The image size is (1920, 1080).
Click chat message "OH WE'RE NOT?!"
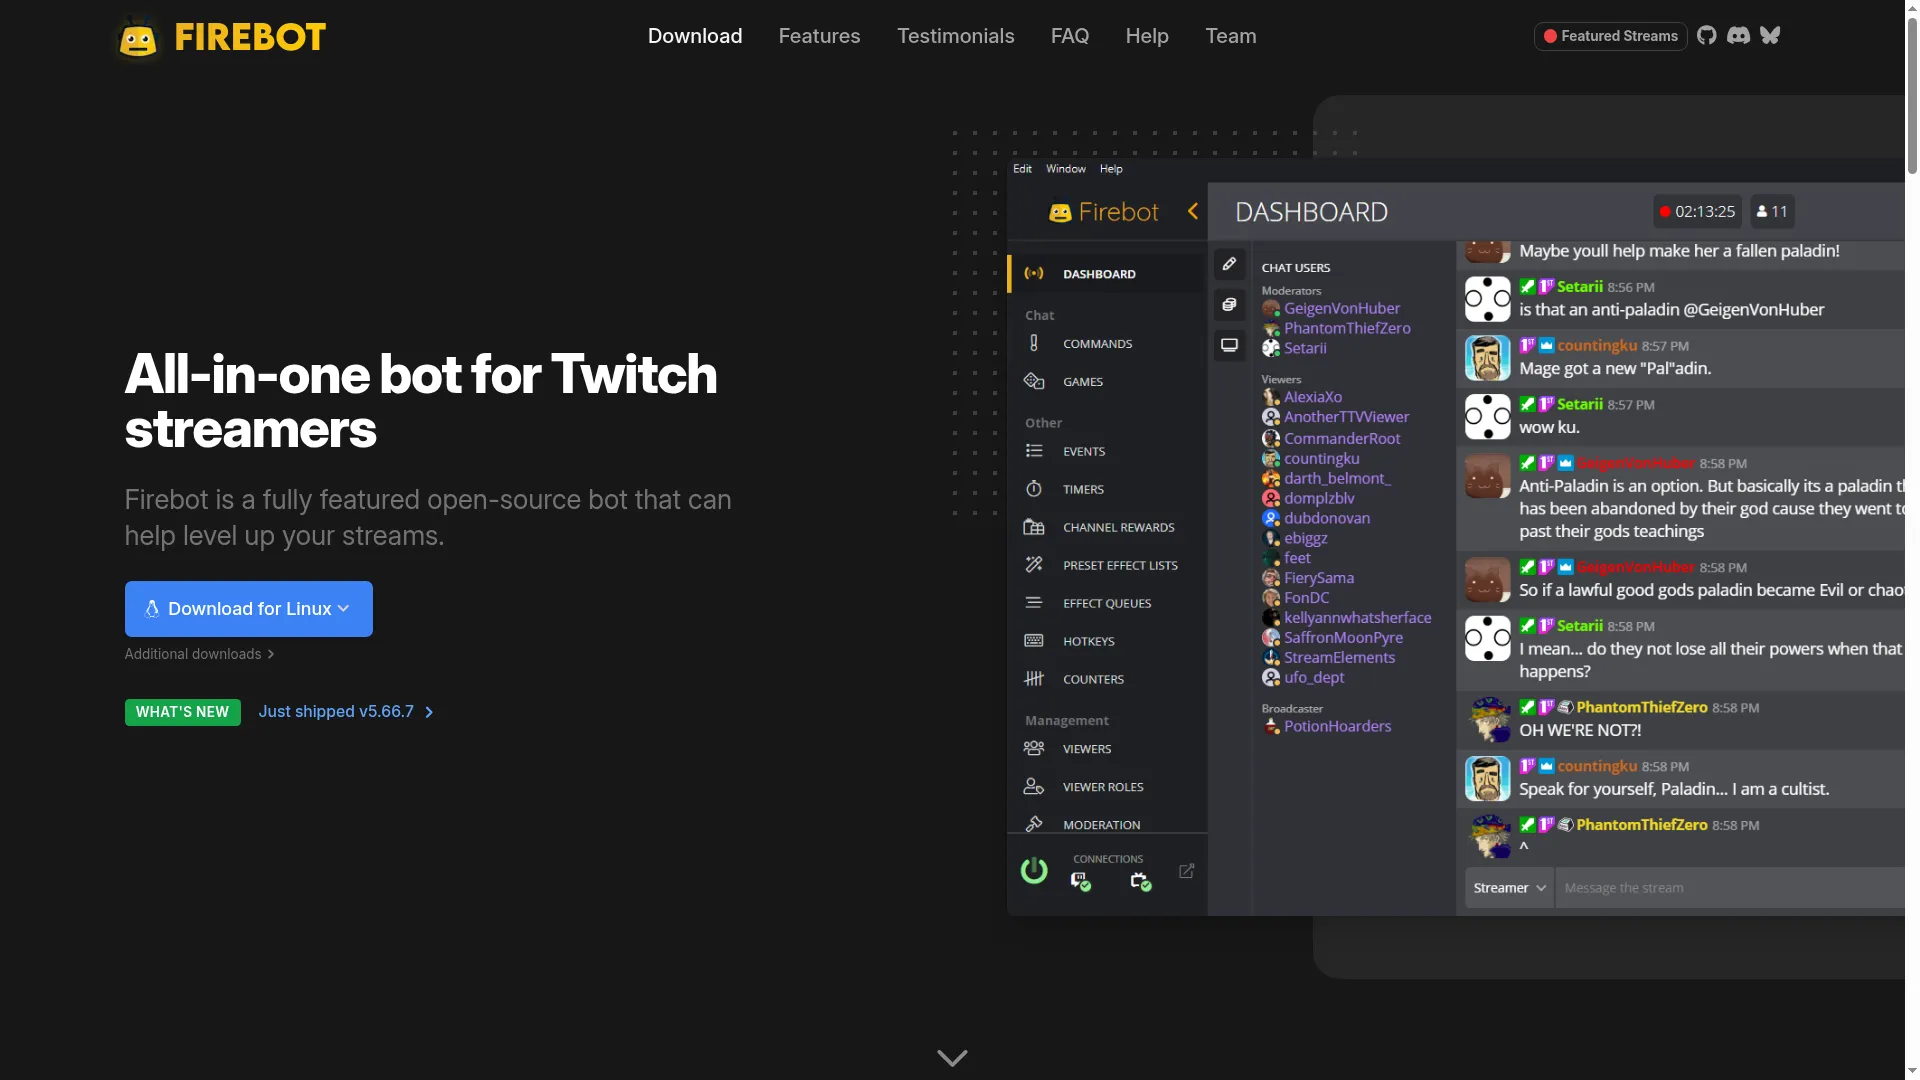click(x=1580, y=730)
